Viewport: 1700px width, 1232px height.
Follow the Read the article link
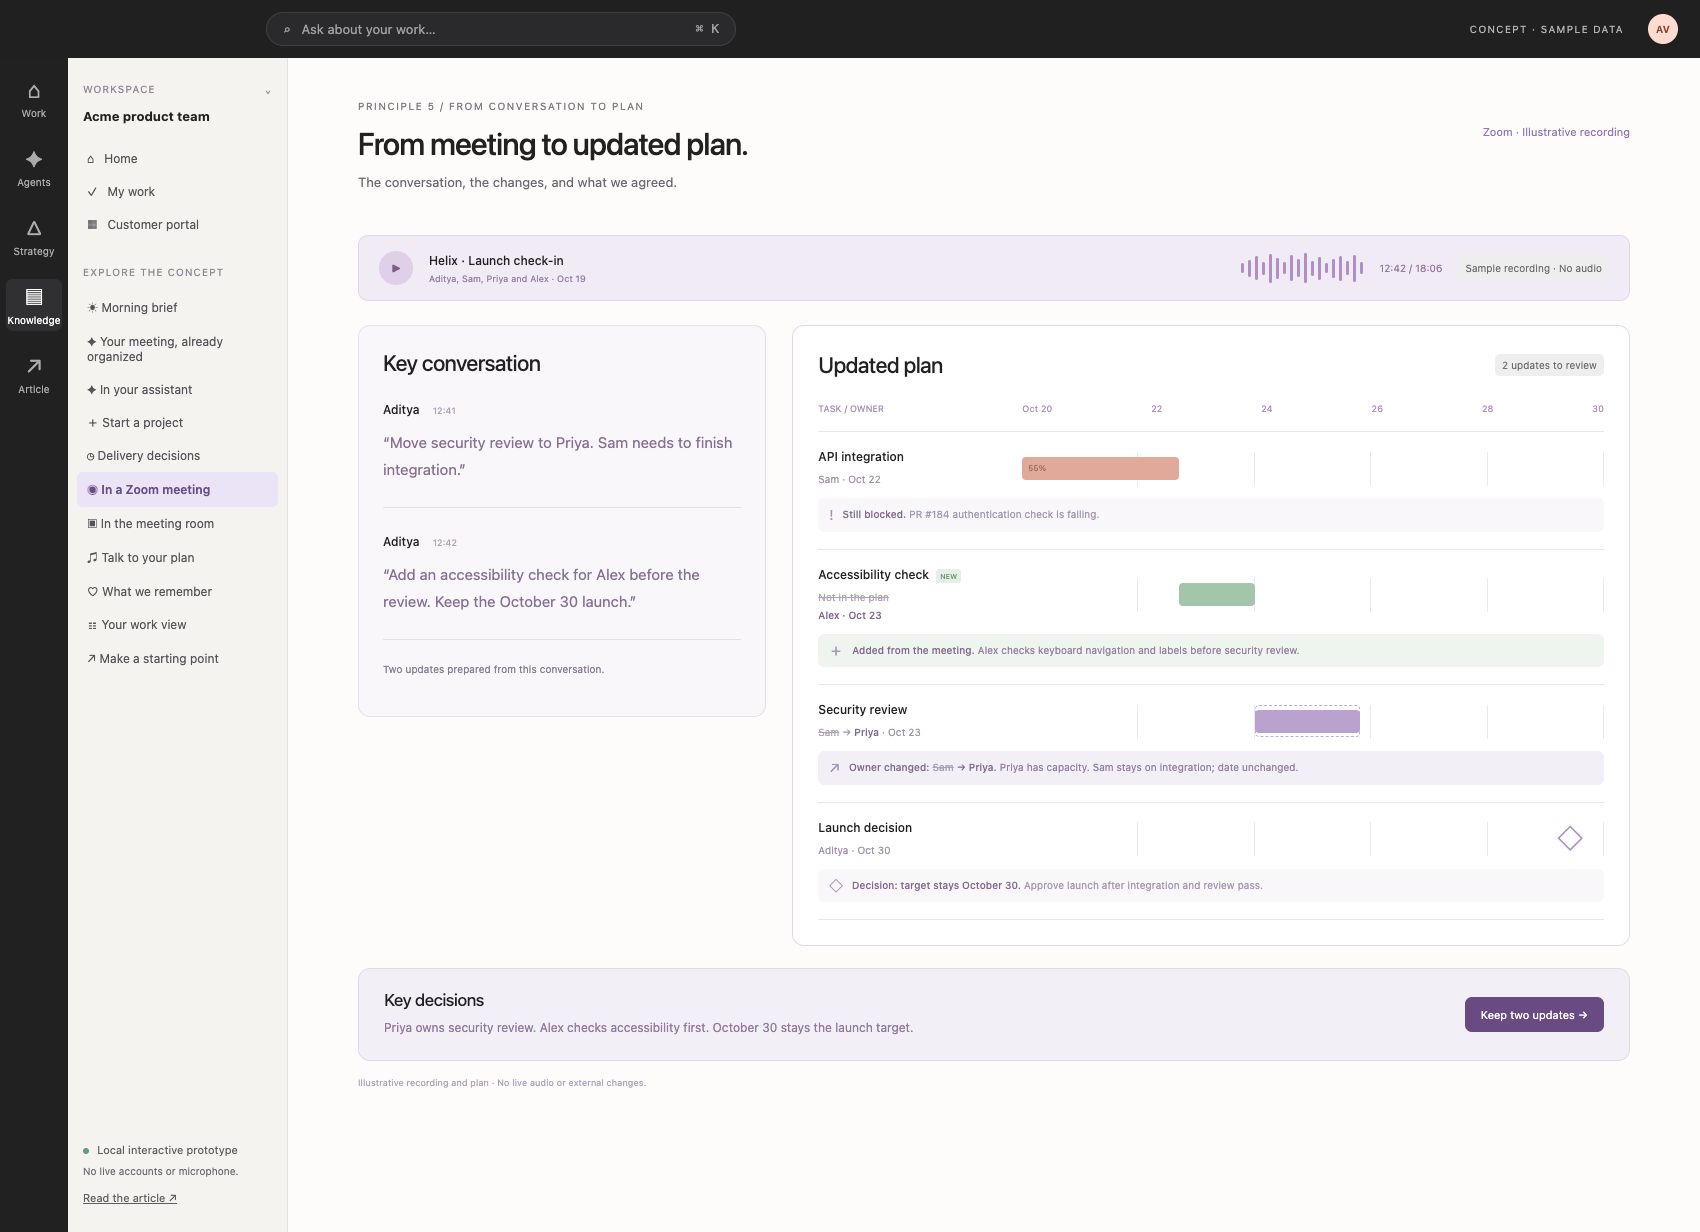click(x=130, y=1199)
